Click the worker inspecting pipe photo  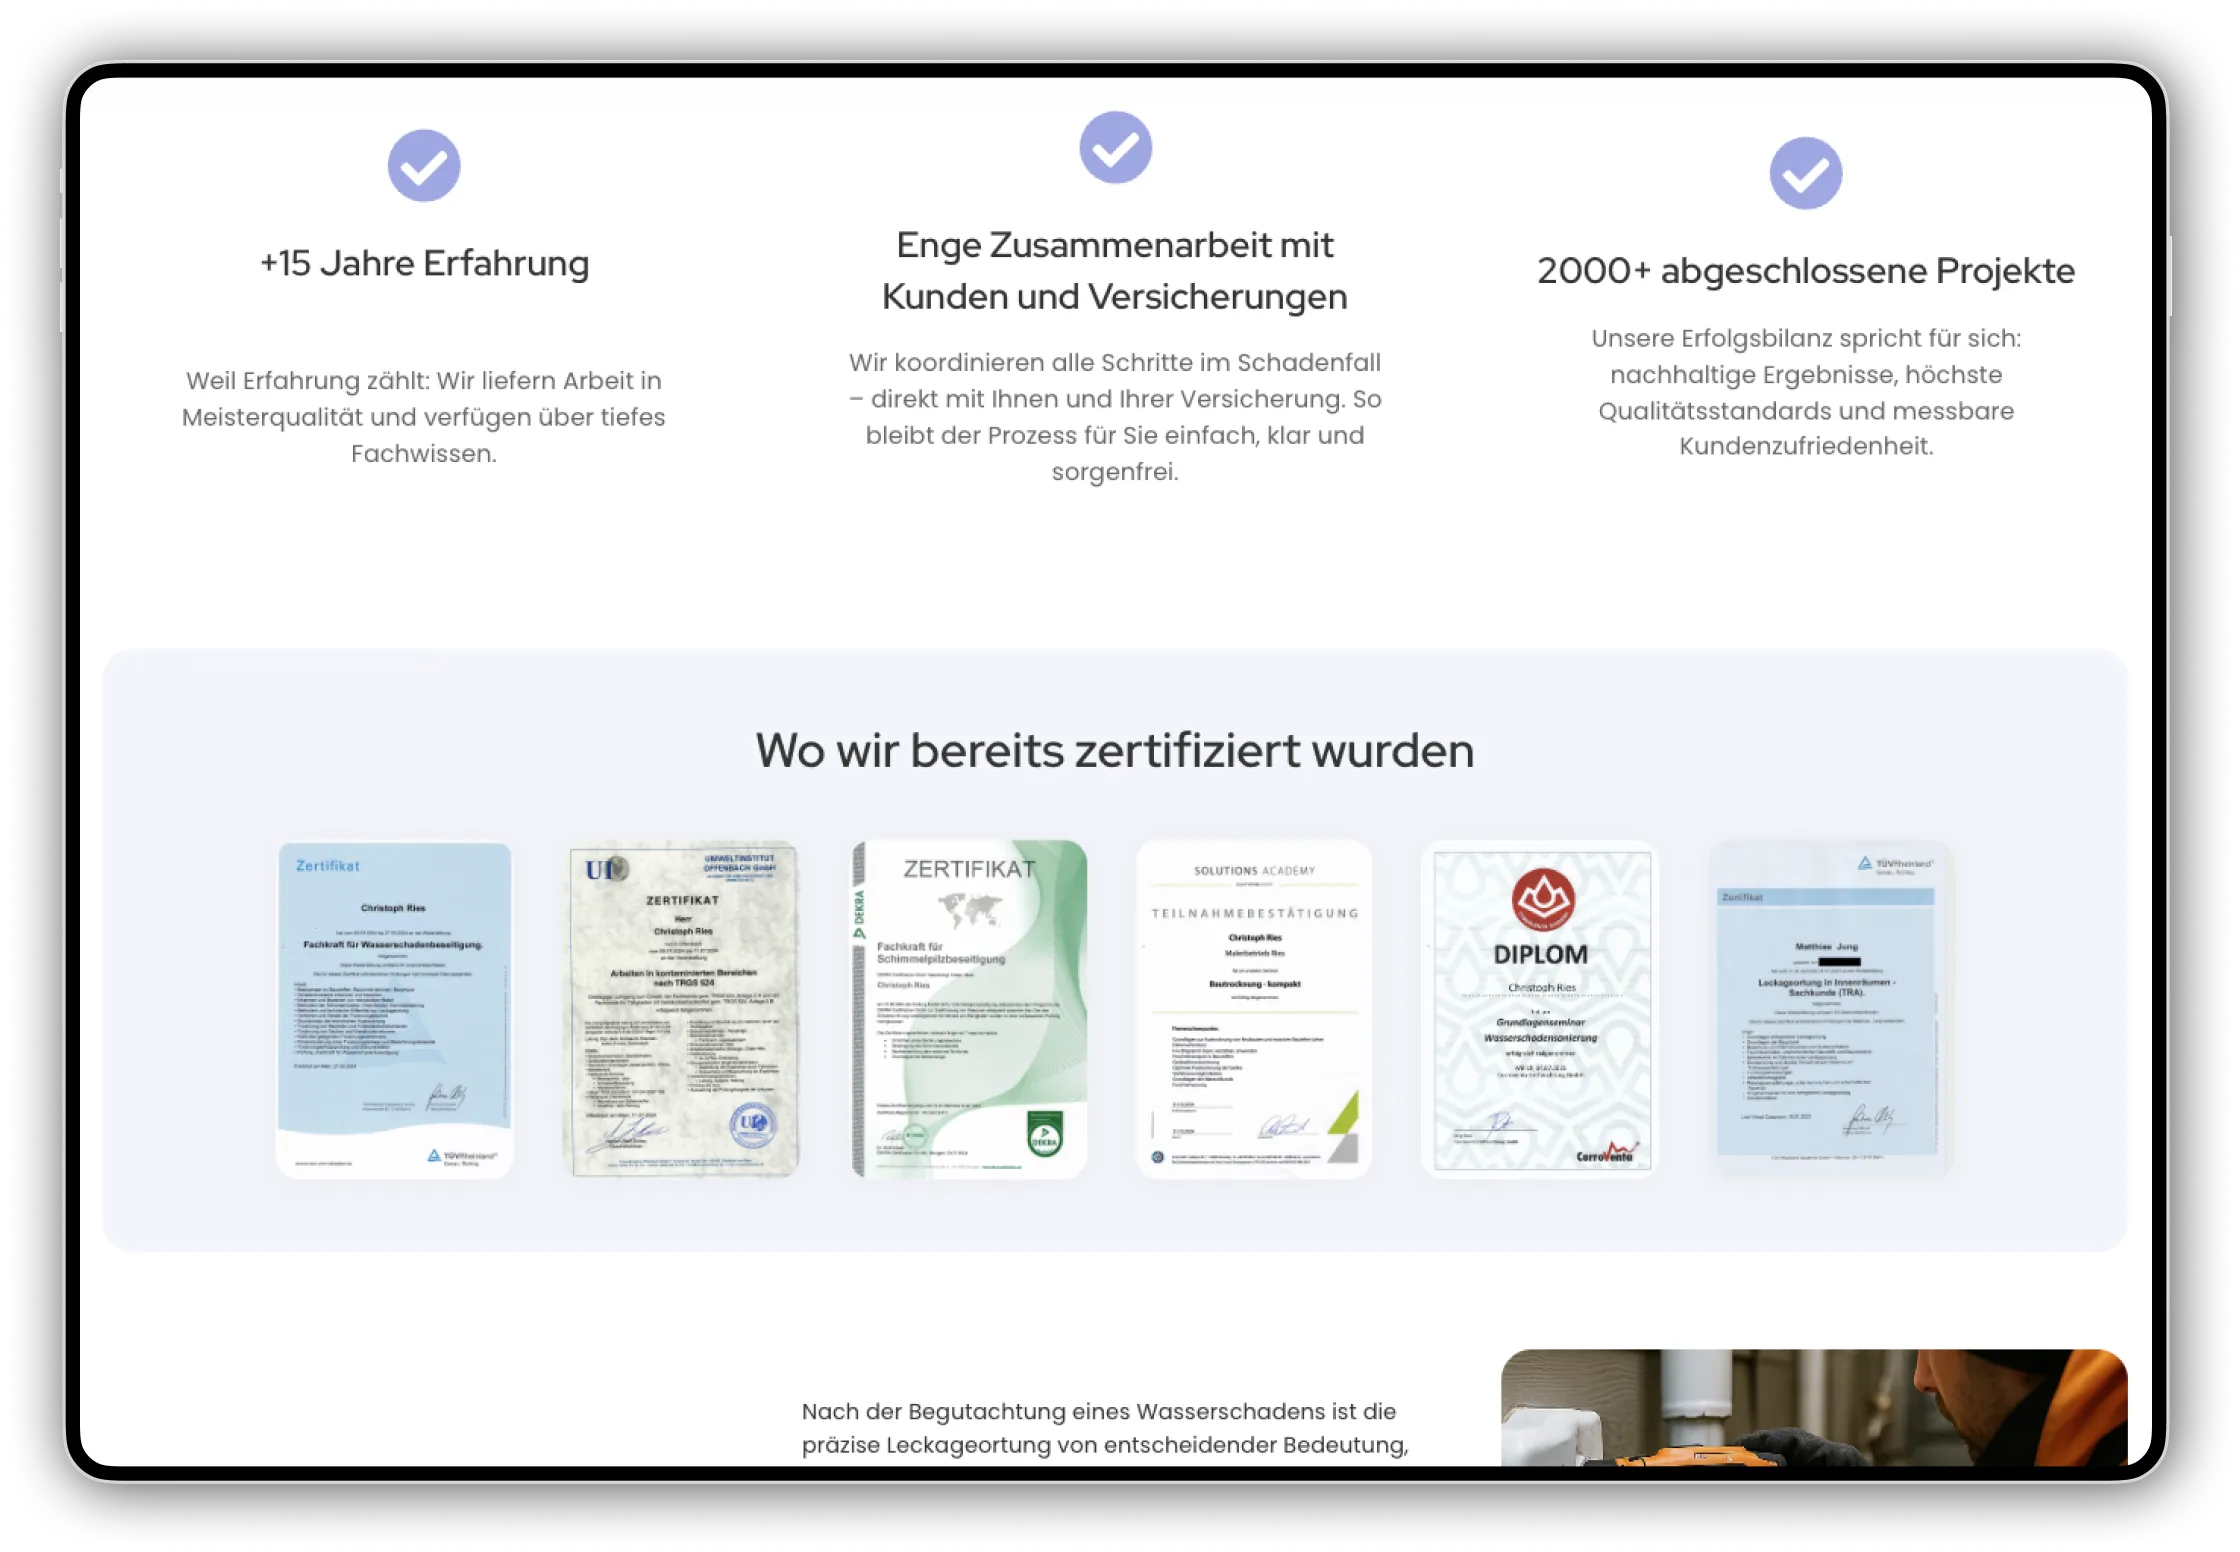[x=1813, y=1407]
